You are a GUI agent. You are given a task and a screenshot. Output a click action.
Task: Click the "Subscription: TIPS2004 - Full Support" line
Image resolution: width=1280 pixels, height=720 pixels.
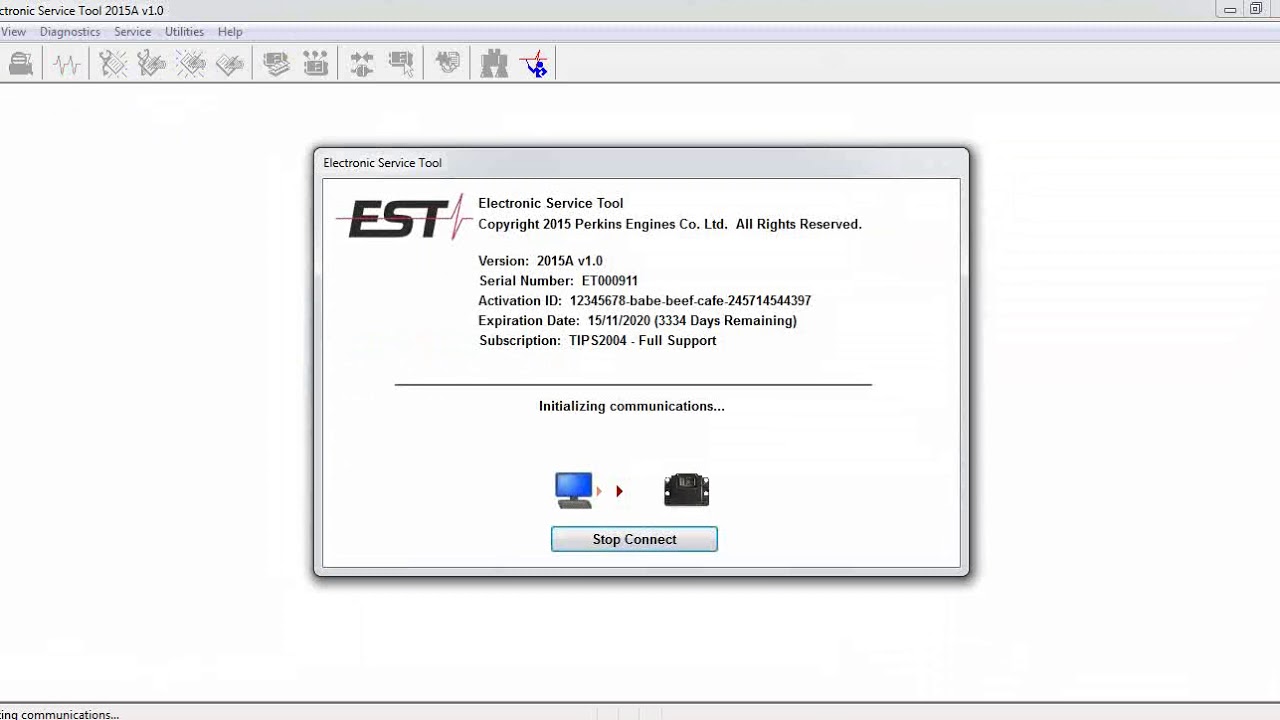(x=598, y=341)
